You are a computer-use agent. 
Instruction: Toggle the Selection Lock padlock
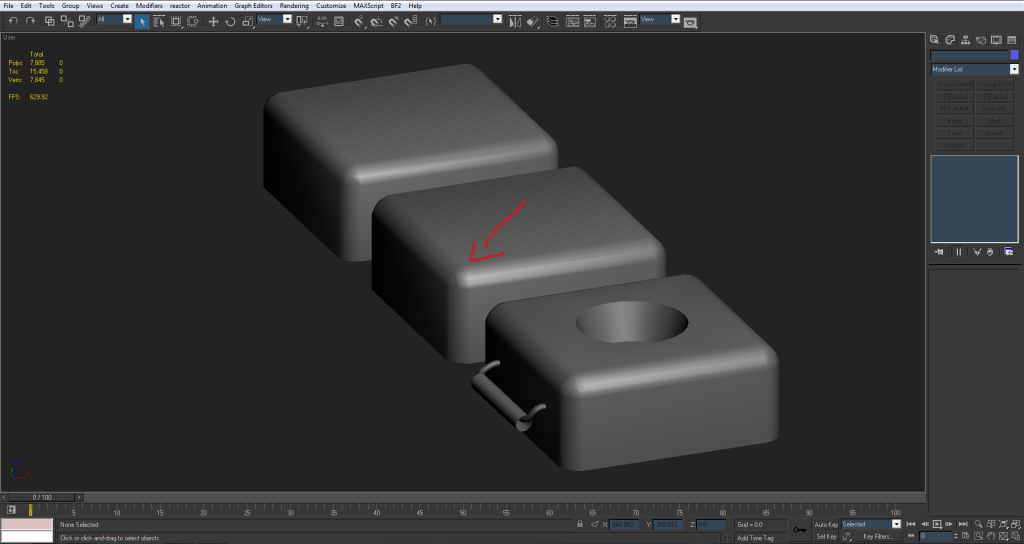pos(580,524)
